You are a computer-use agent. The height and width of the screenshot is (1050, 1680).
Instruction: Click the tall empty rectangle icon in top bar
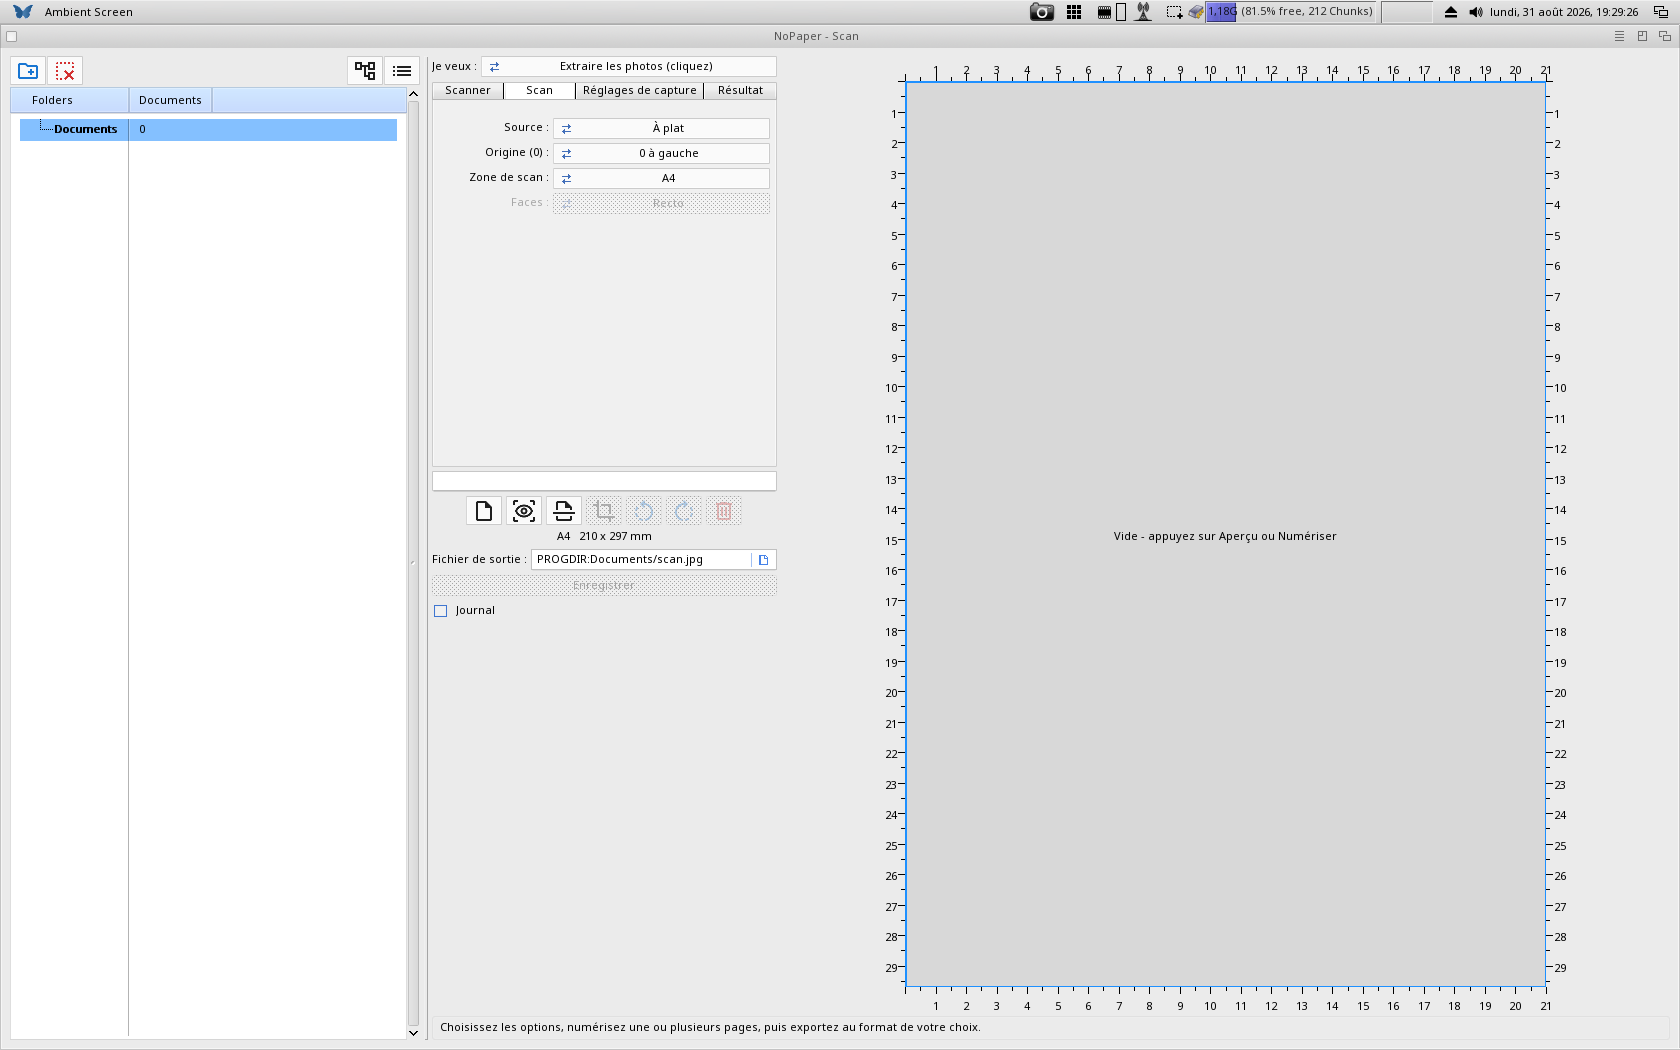[1121, 12]
